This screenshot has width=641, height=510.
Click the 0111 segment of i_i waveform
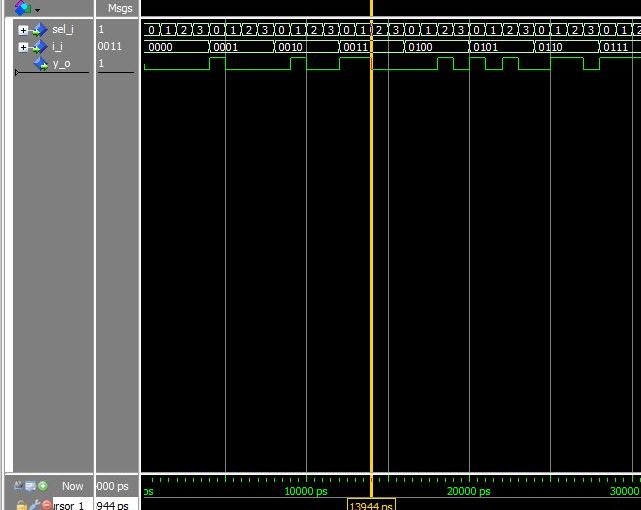(x=620, y=47)
